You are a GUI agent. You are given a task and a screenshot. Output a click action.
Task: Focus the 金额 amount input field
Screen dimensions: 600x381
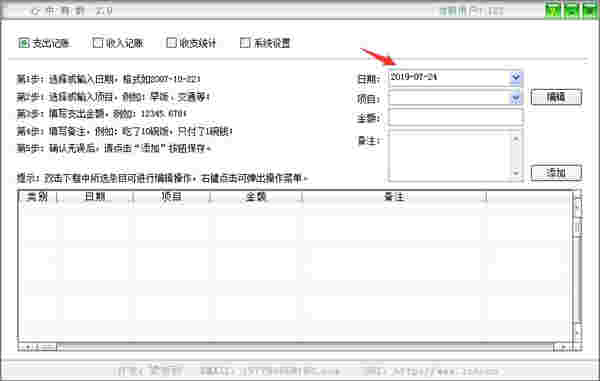coord(455,117)
